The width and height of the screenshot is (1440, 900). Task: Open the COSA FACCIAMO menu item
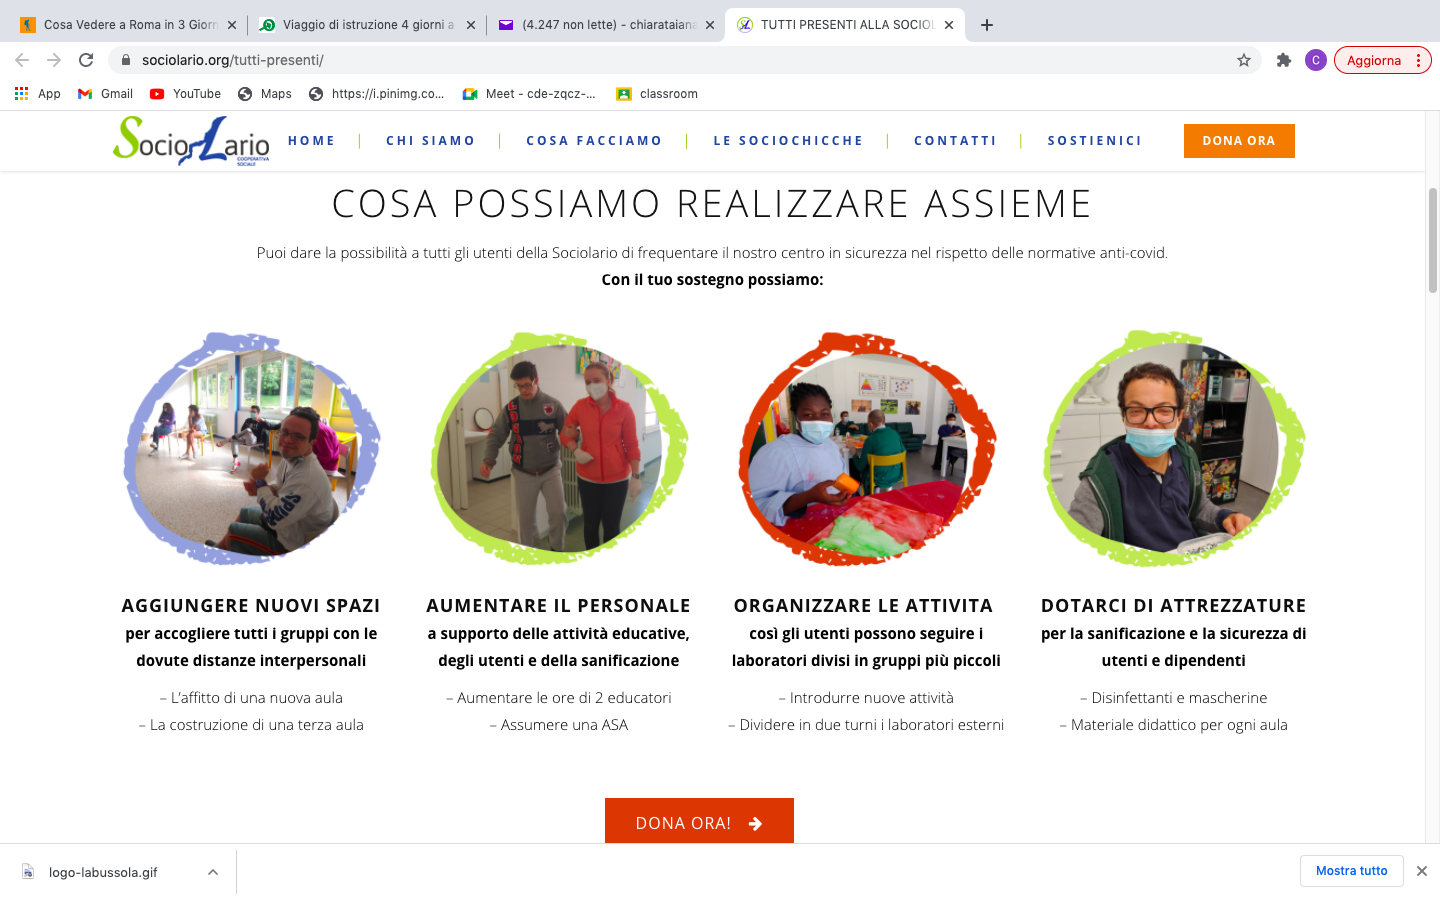pos(594,141)
